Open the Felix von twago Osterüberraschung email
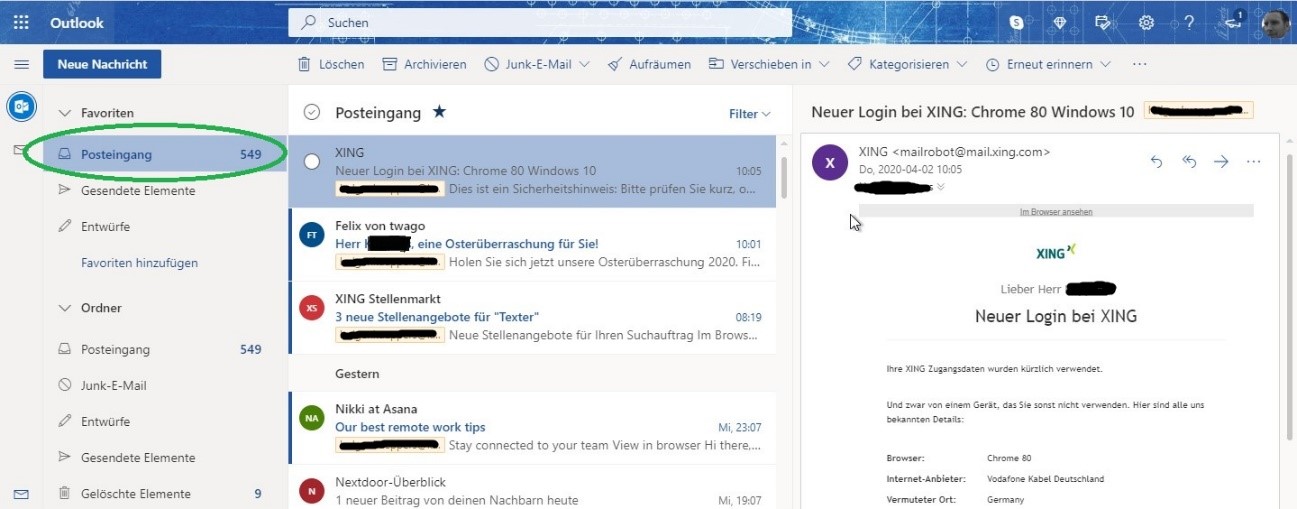 point(532,244)
